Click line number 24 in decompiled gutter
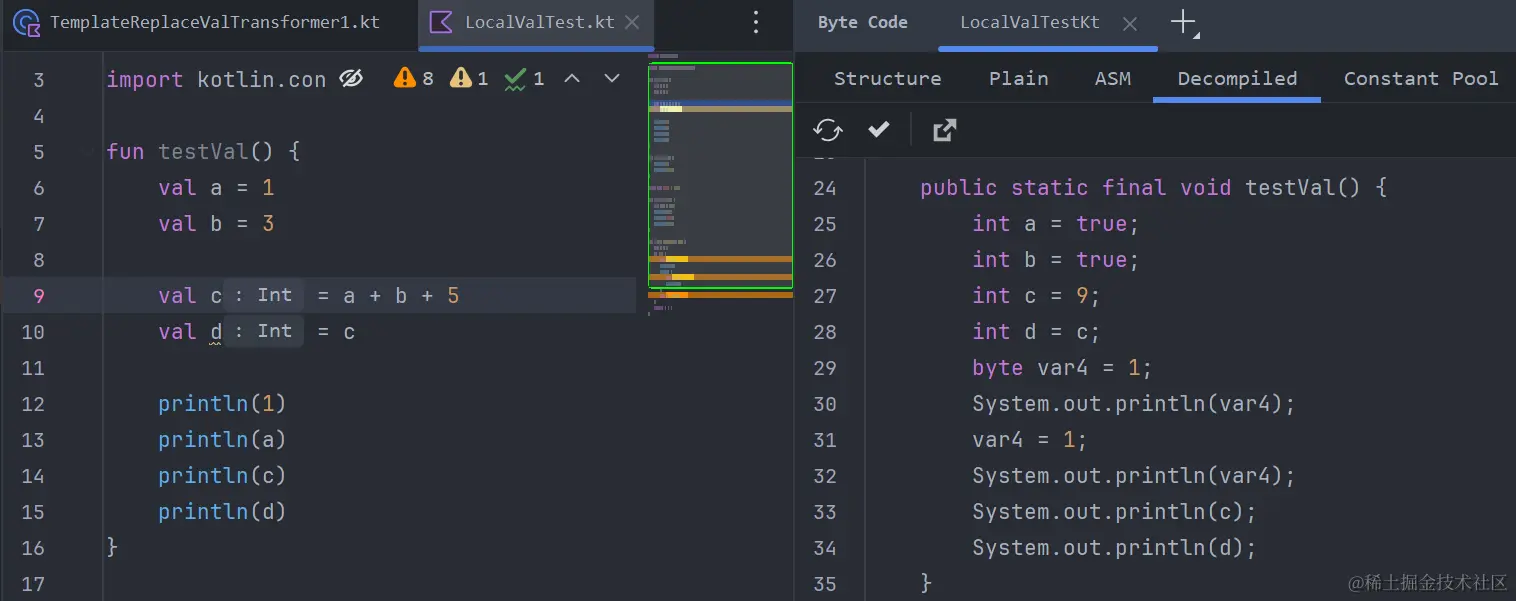The height and width of the screenshot is (601, 1516). (x=825, y=187)
